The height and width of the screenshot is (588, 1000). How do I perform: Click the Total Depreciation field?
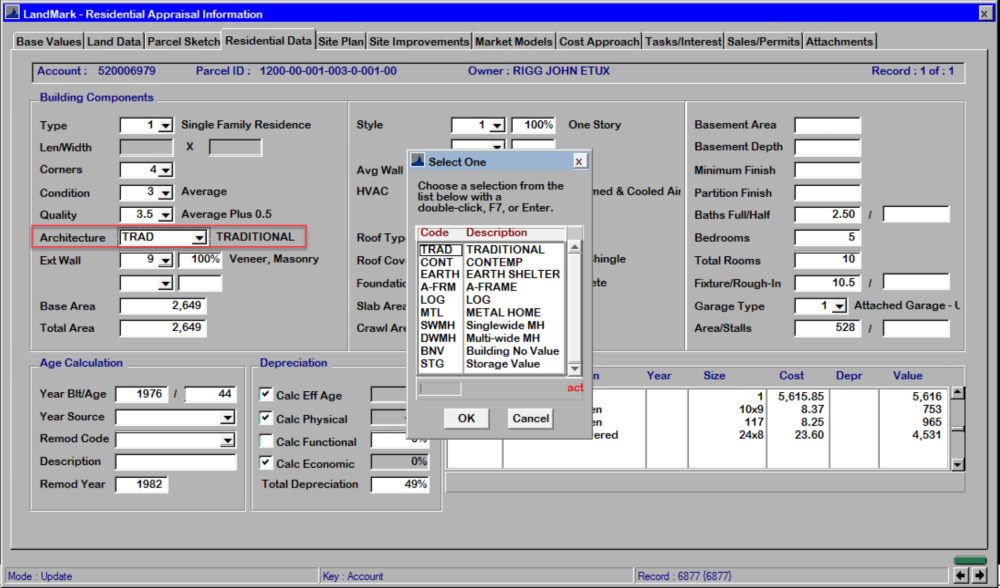pyautogui.click(x=400, y=485)
